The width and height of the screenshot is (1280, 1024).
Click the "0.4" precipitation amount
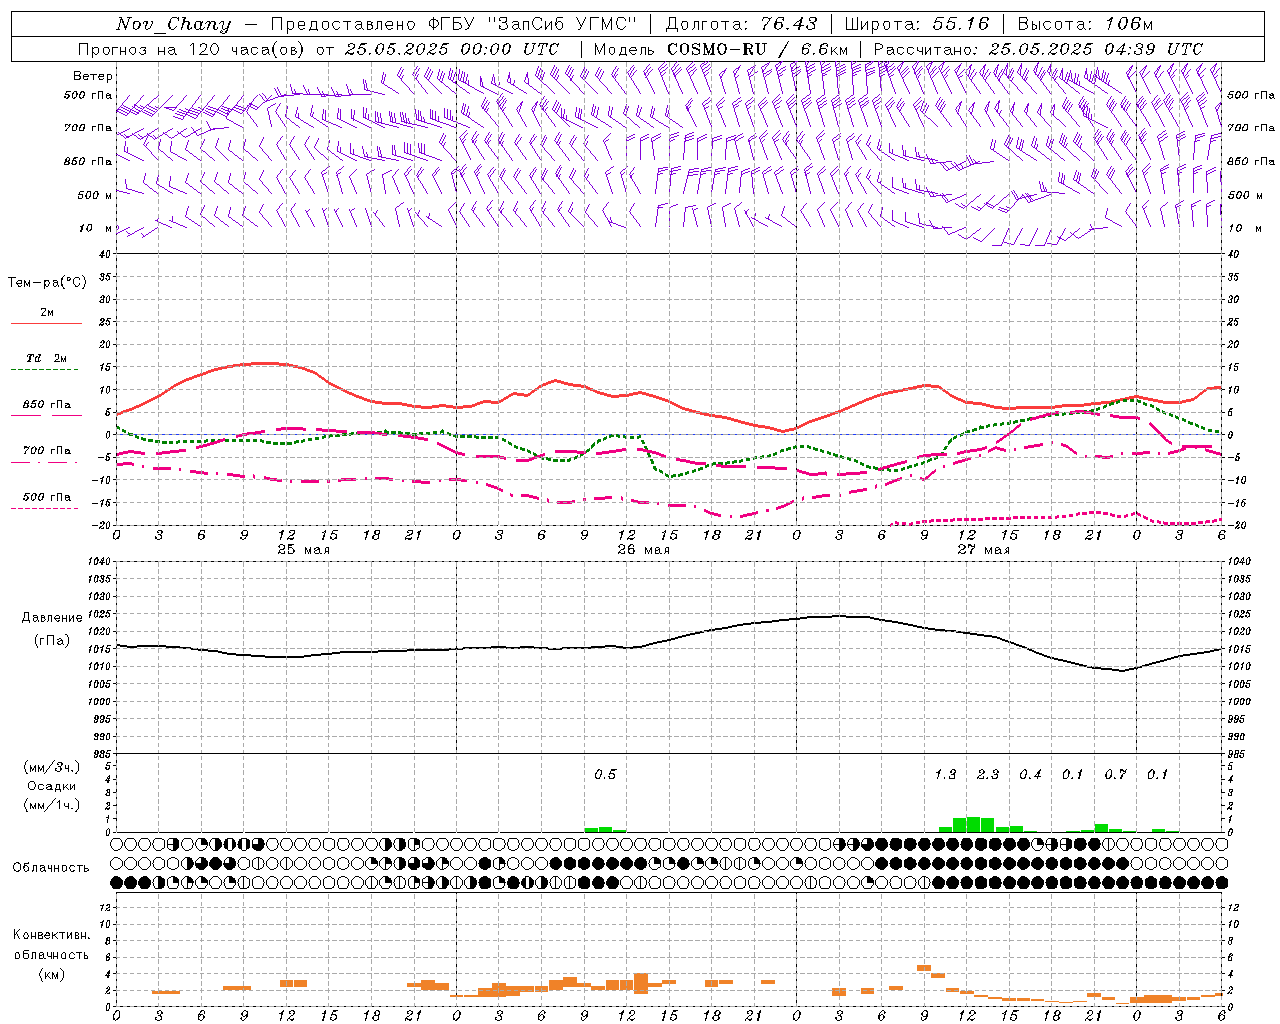1030,774
